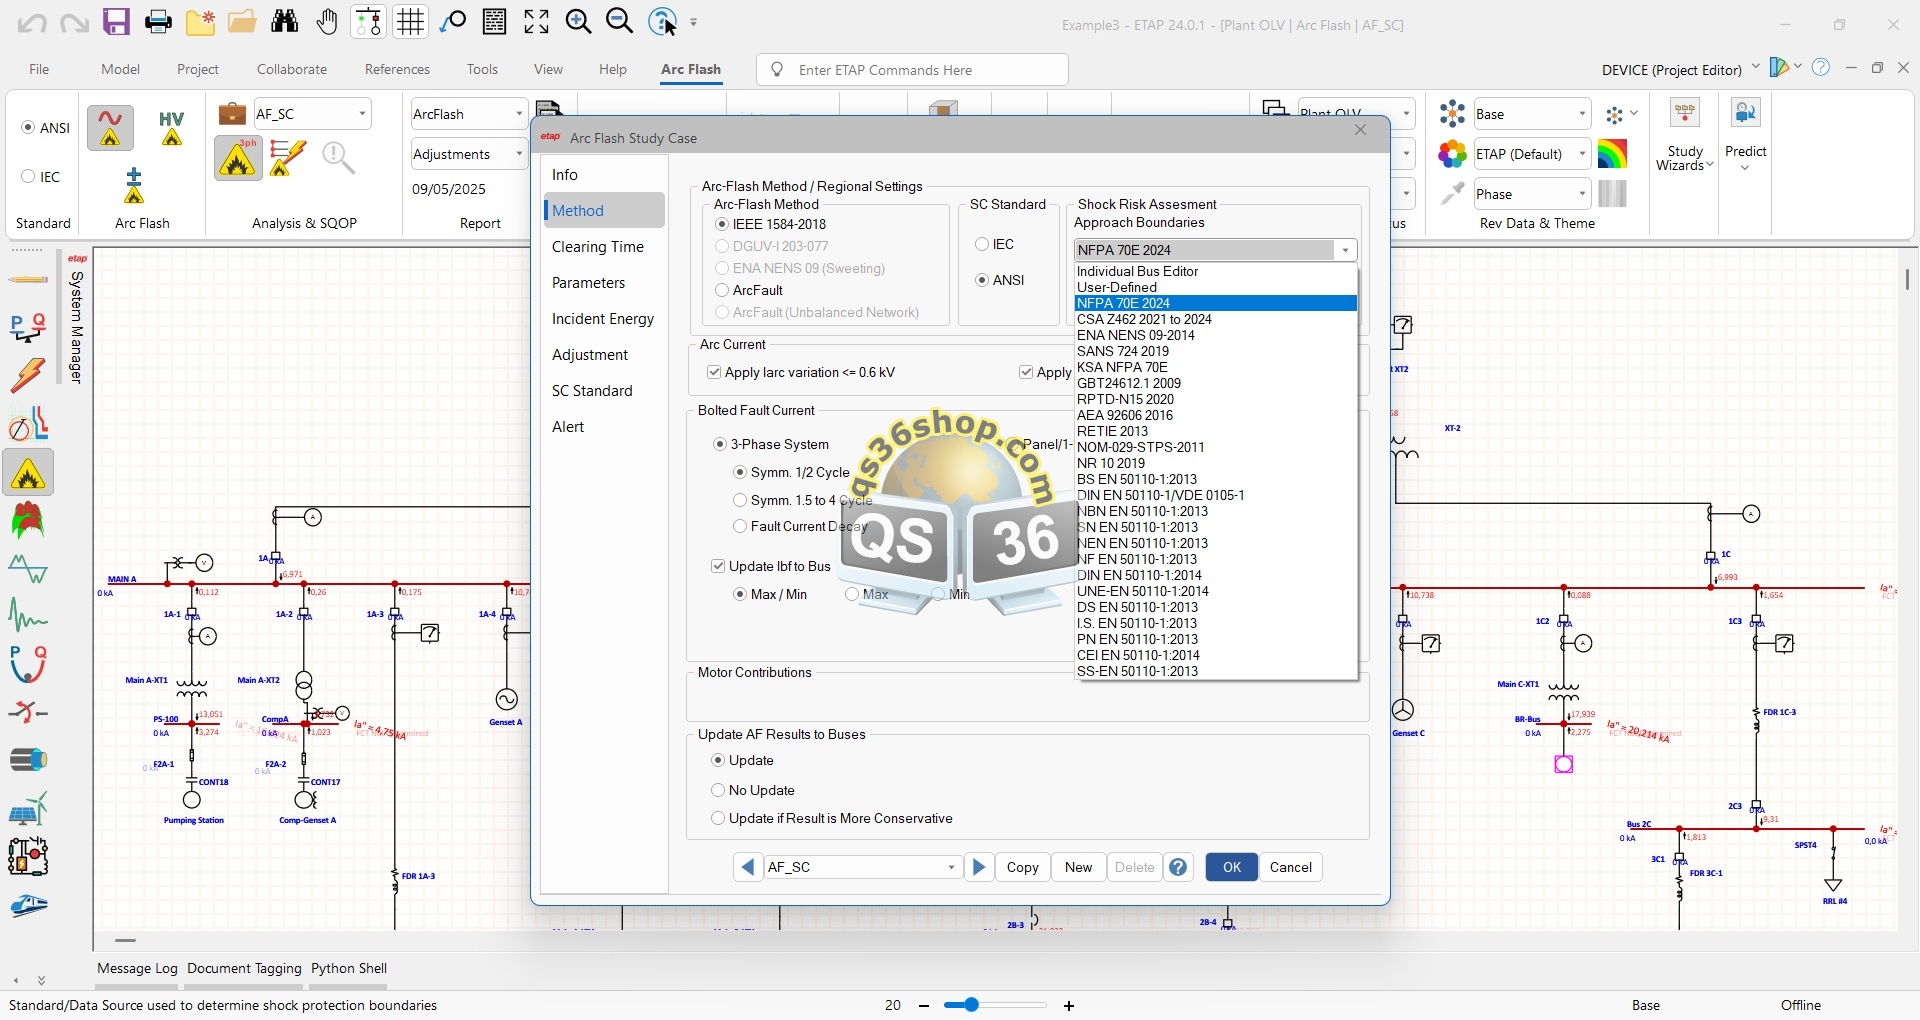Open the Phase dropdown
The height and width of the screenshot is (1020, 1920).
tap(1582, 194)
